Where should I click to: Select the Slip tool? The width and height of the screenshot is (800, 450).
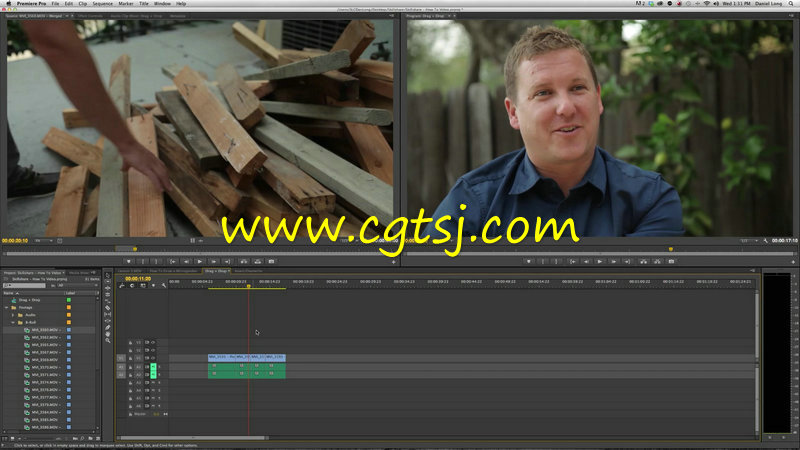[108, 314]
